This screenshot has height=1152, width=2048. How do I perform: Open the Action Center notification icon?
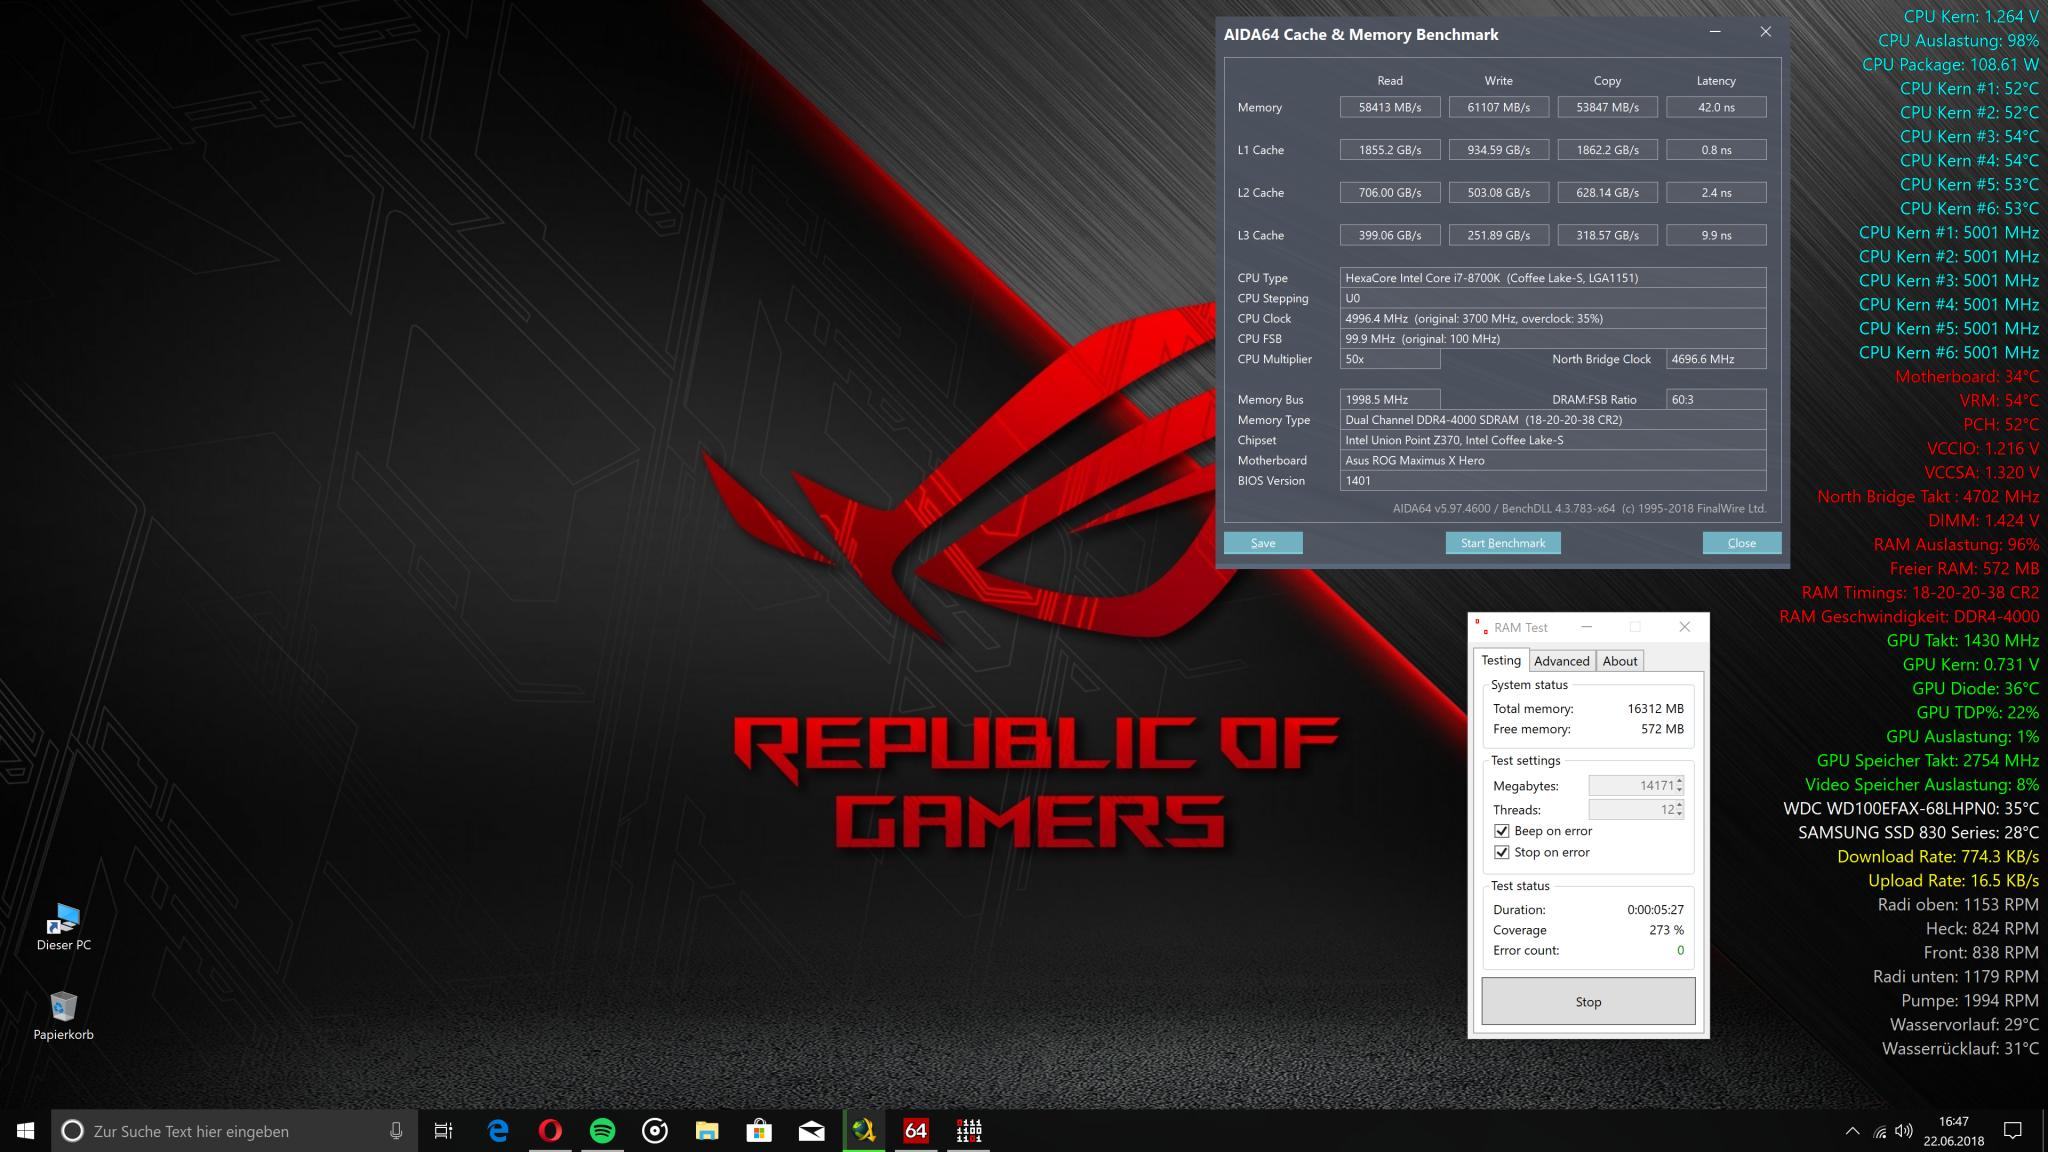(2013, 1131)
